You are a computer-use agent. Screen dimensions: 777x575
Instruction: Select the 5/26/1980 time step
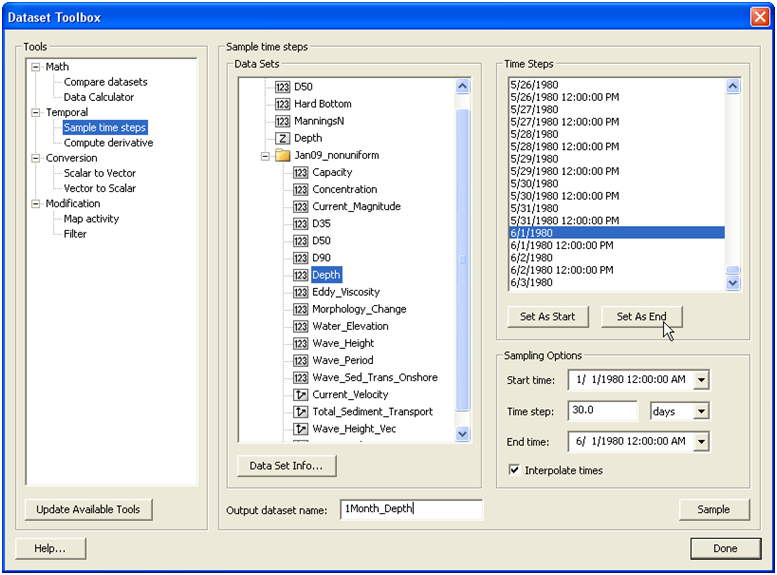(617, 85)
